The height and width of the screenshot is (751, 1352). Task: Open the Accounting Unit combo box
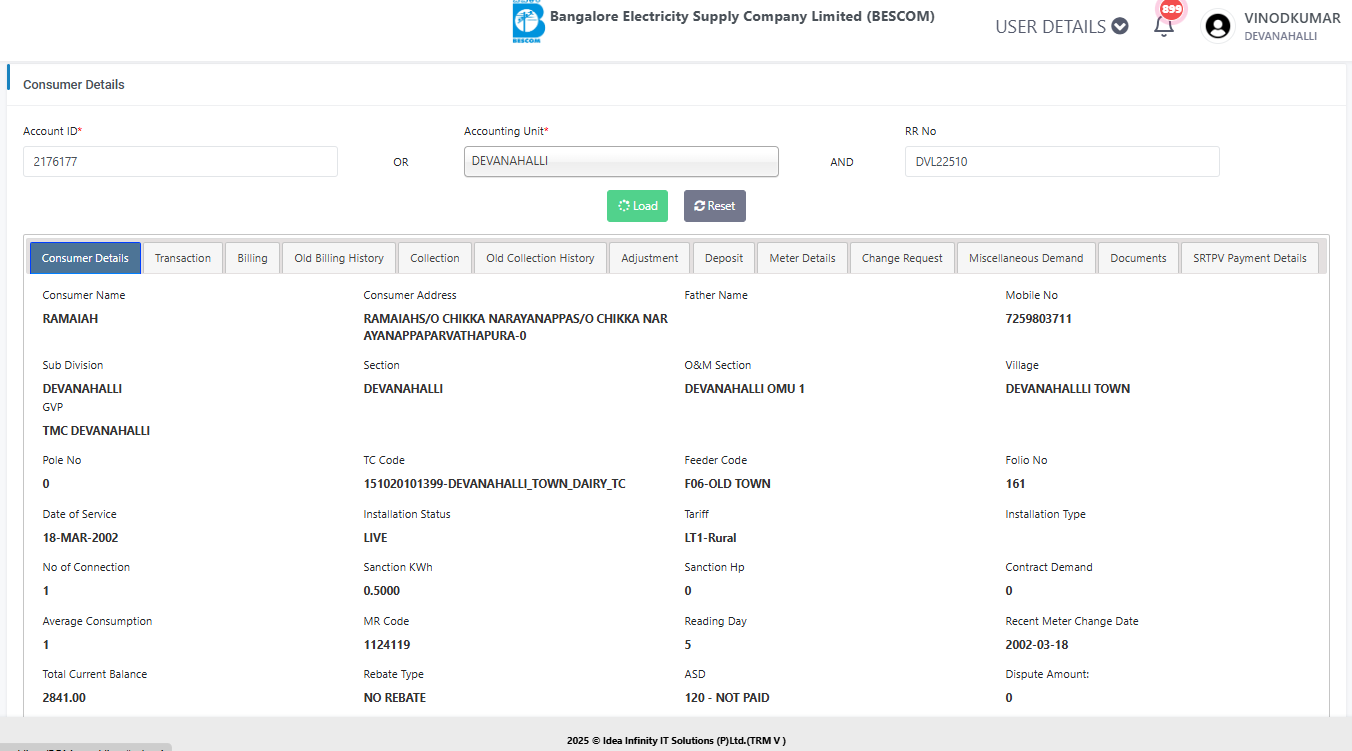click(x=621, y=161)
